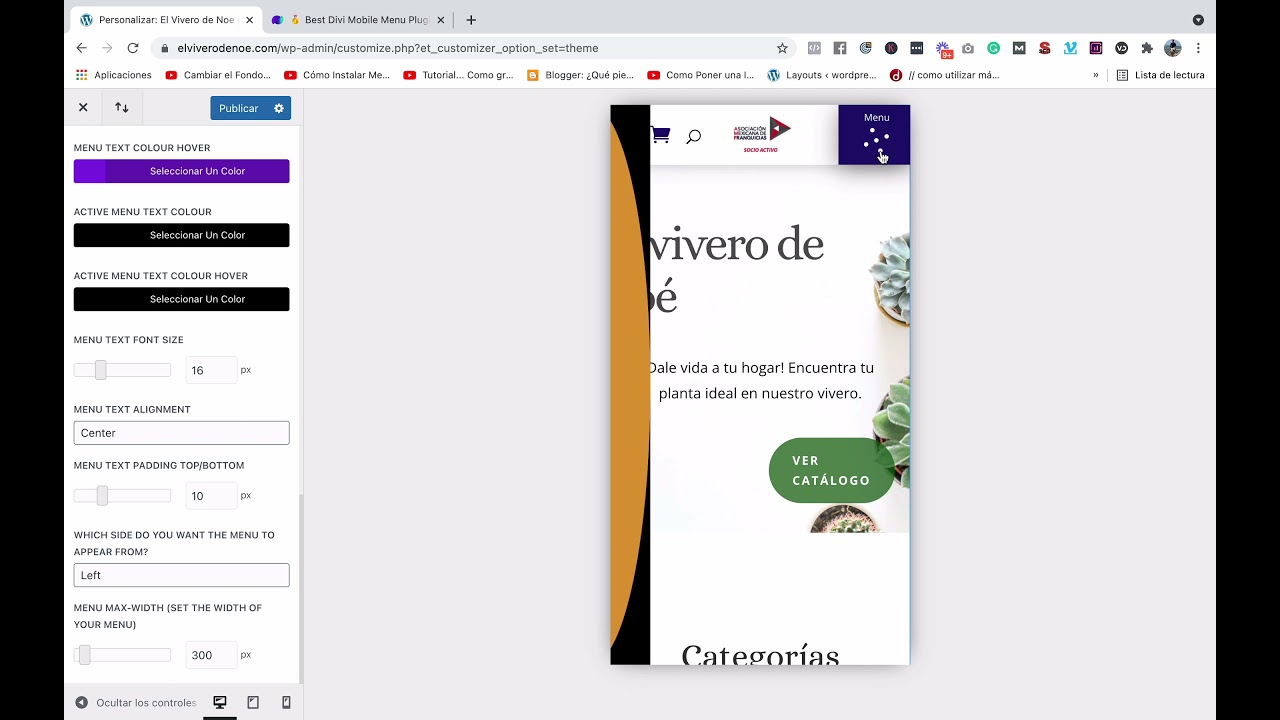This screenshot has width=1280, height=720.
Task: Open Chrome three-dot menu
Action: point(1198,48)
